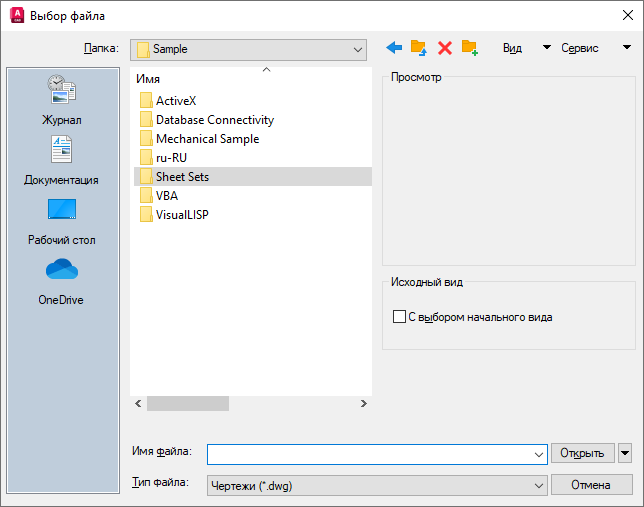Open the arrow next to Открыть button
The height and width of the screenshot is (507, 644).
(625, 453)
